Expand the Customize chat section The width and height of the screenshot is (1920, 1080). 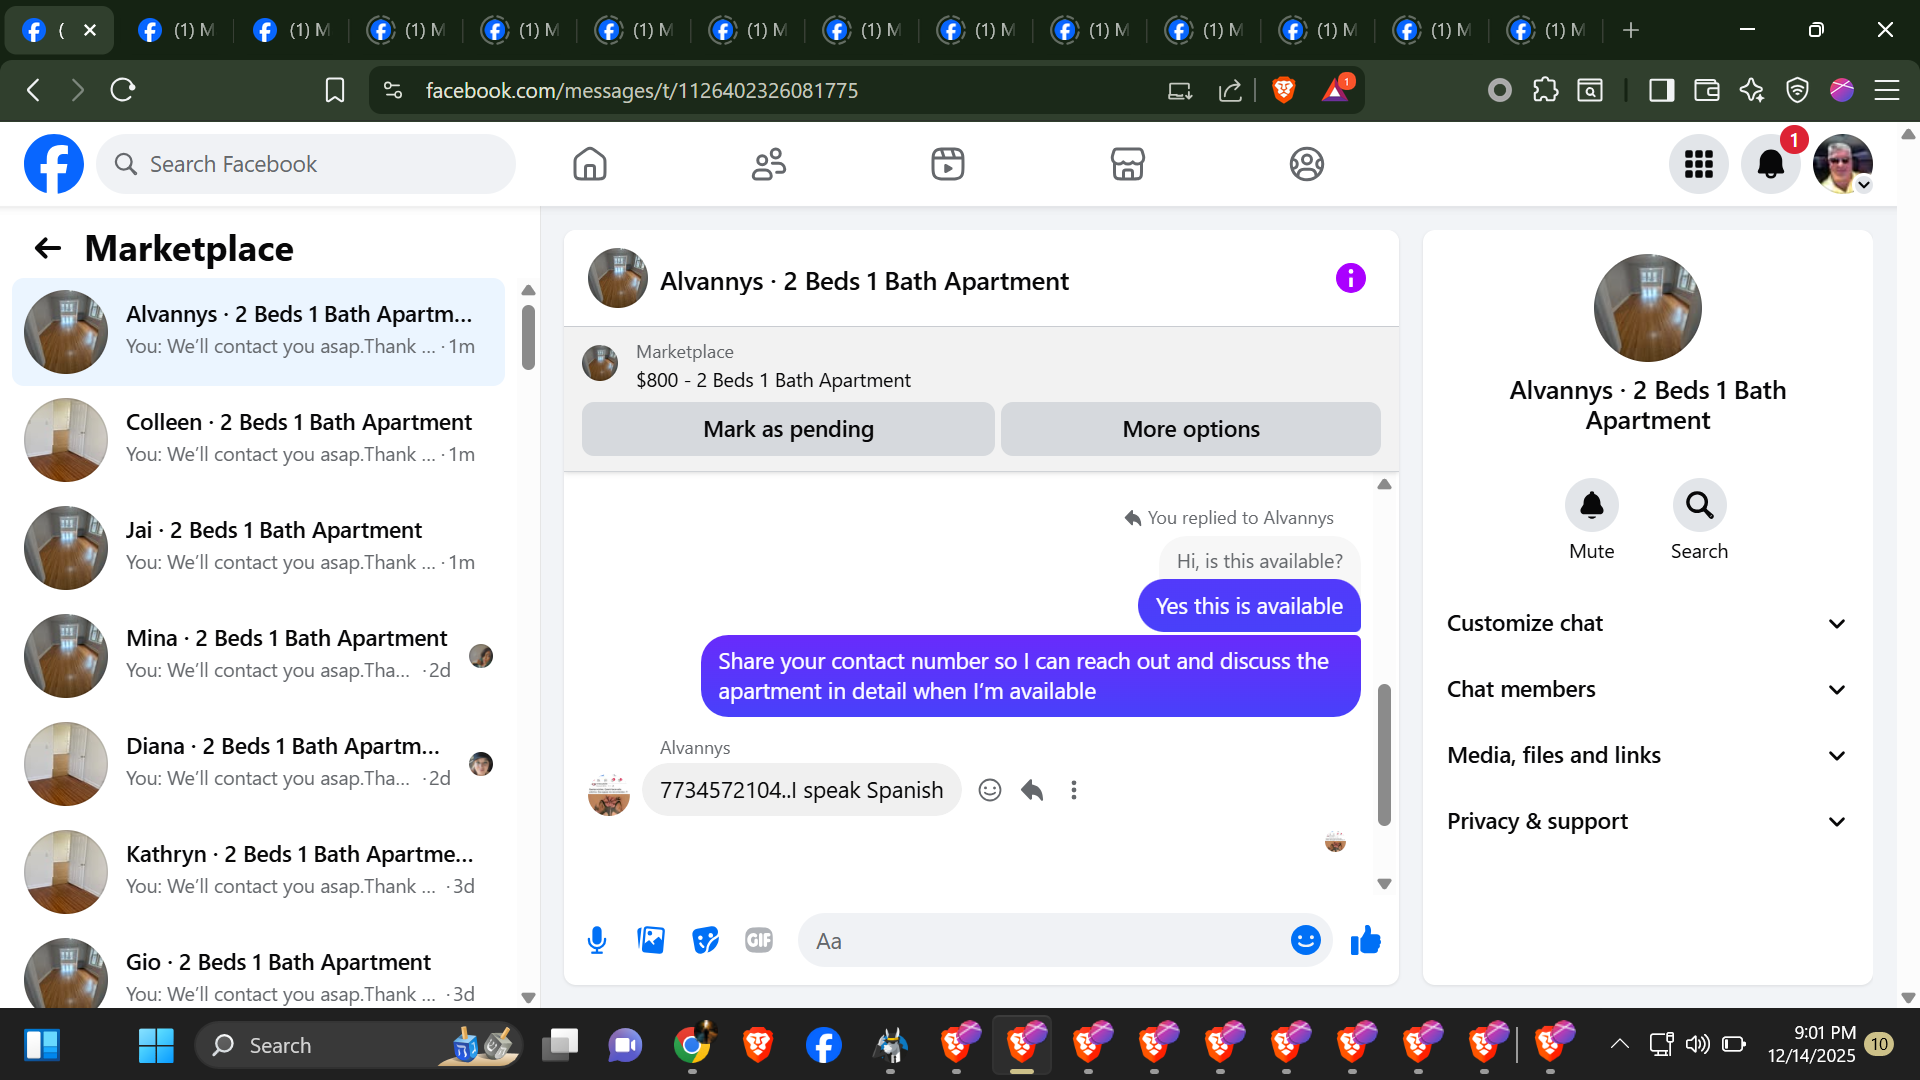(x=1646, y=623)
